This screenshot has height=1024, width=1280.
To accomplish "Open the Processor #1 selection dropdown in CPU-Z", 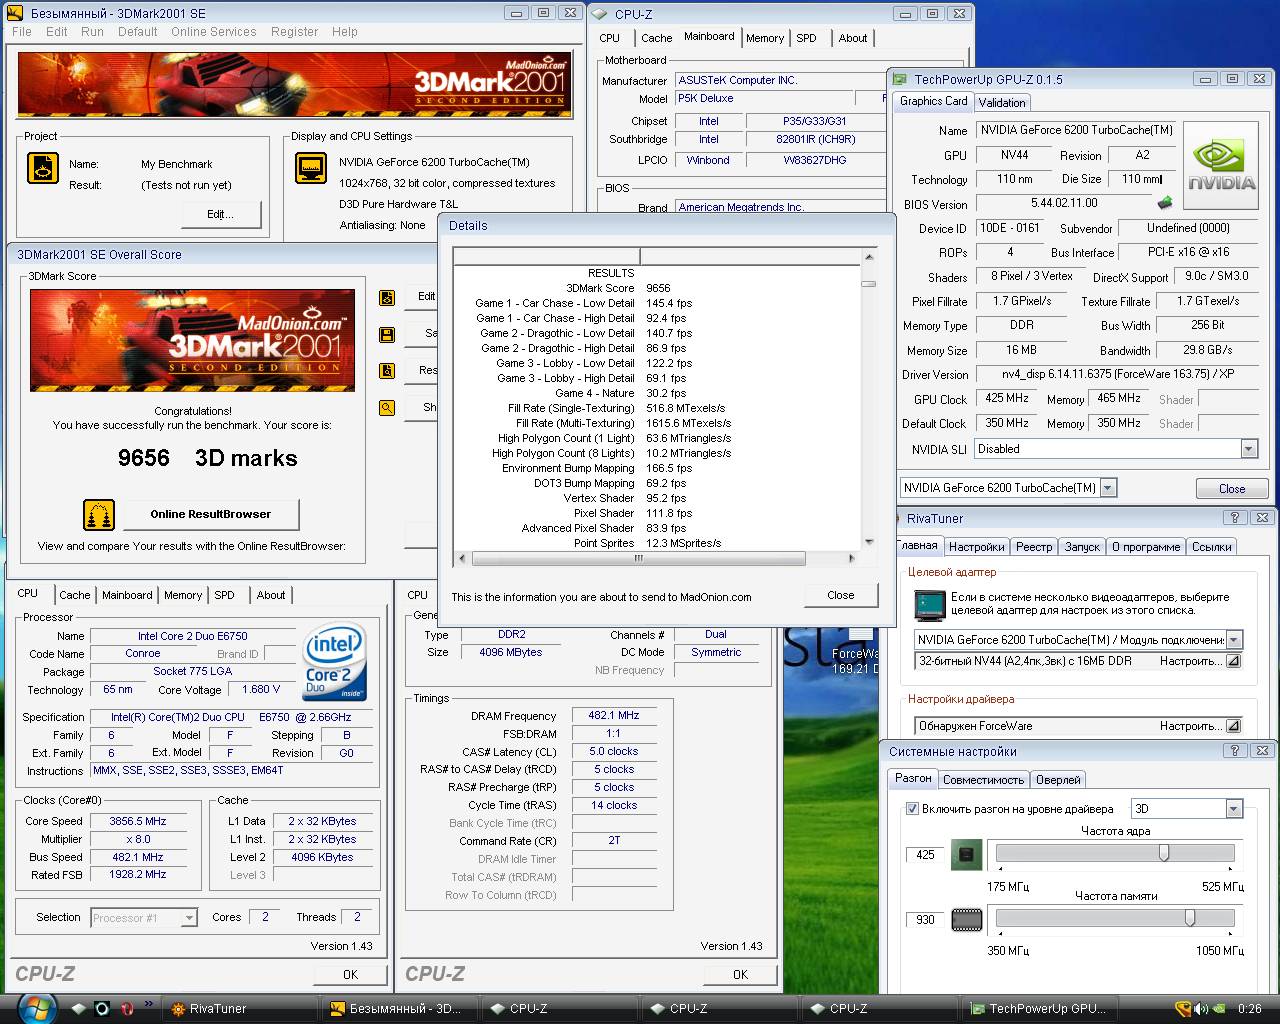I will point(189,917).
